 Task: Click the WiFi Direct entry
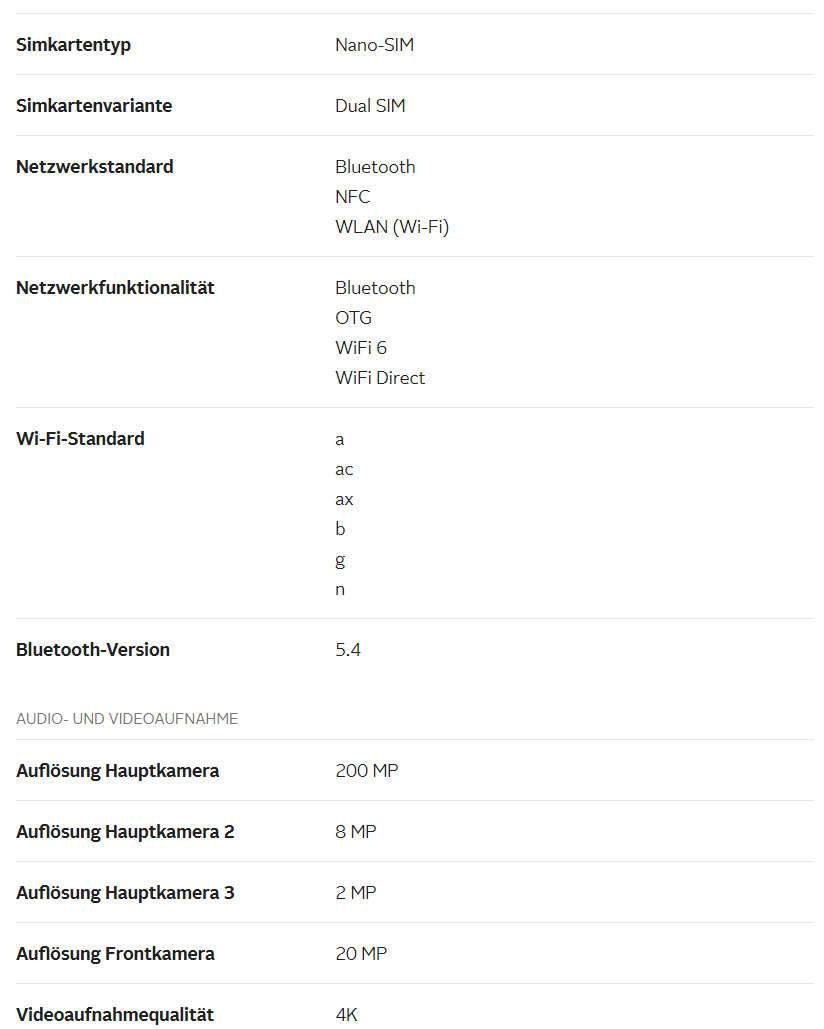click(381, 378)
